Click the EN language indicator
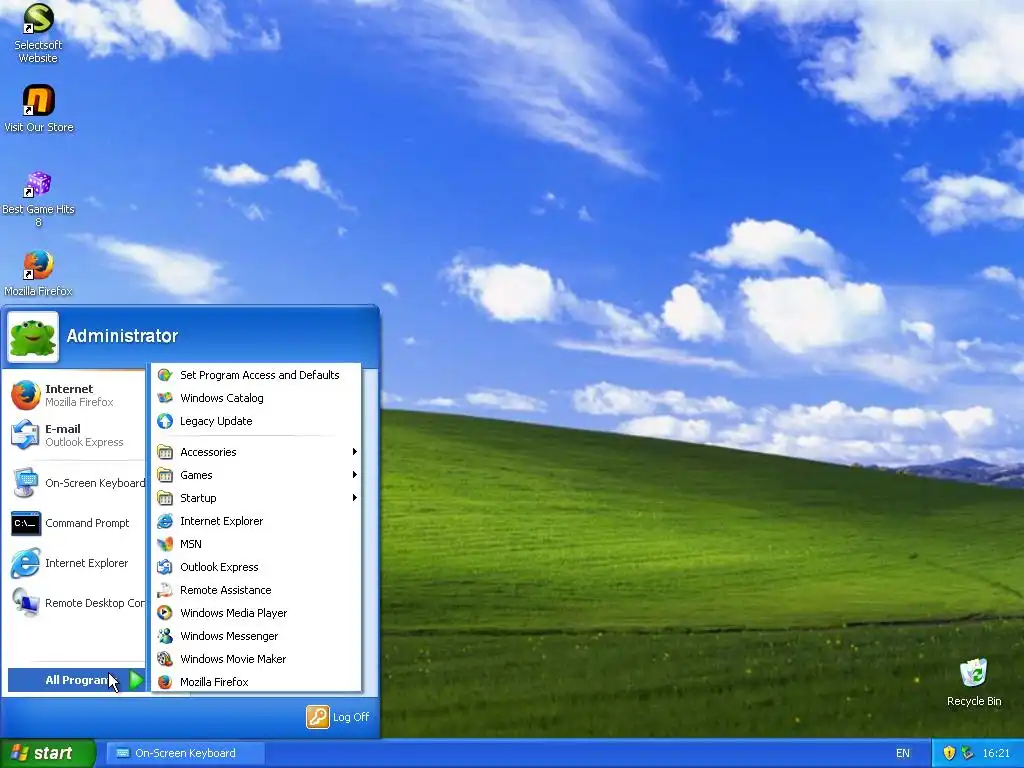 (x=903, y=753)
